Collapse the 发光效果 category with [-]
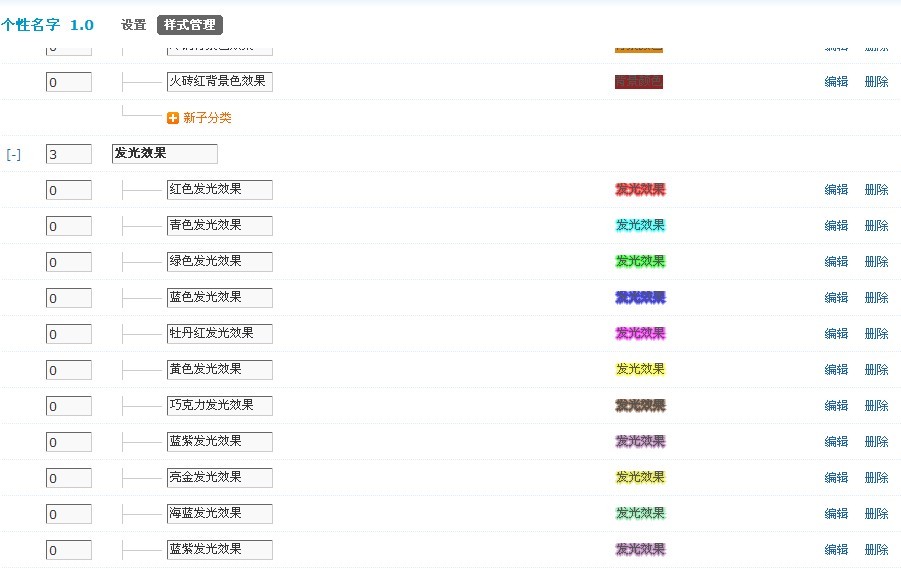Image resolution: width=901 pixels, height=569 pixels. (x=14, y=154)
